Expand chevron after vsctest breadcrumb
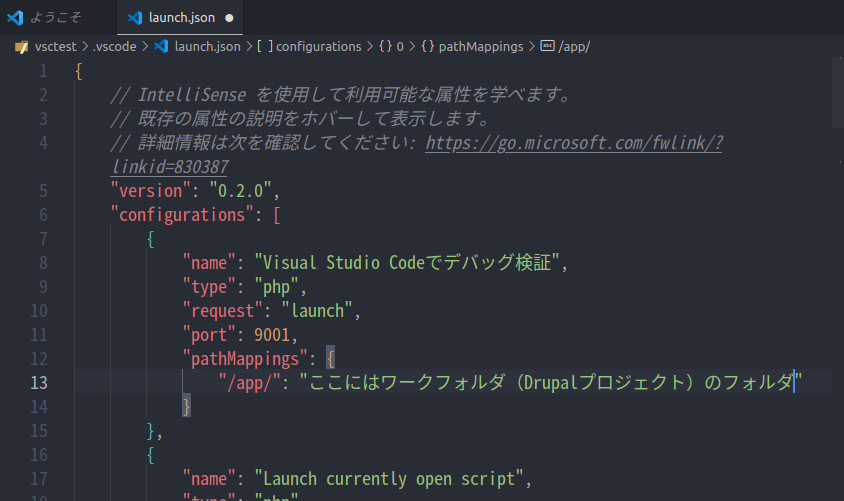The height and width of the screenshot is (501, 844). (85, 47)
